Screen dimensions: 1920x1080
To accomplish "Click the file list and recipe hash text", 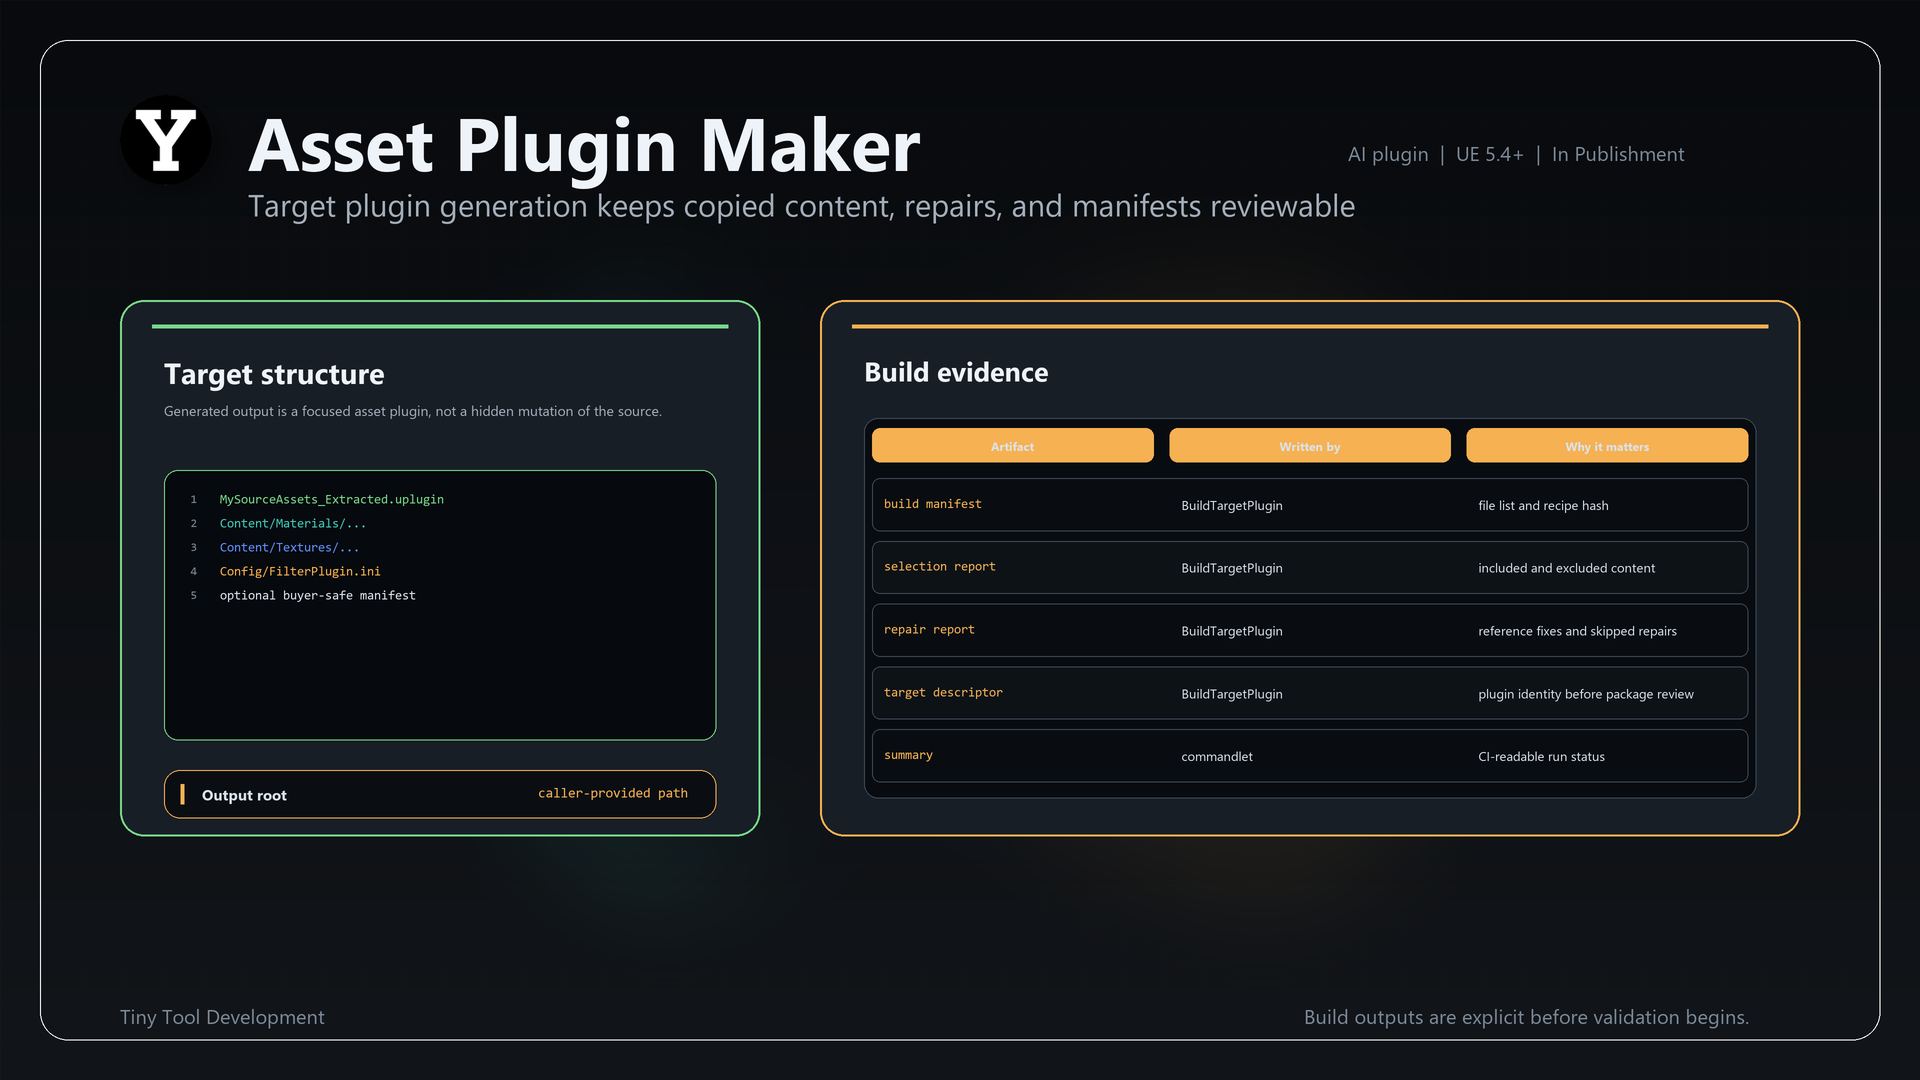I will pos(1543,505).
